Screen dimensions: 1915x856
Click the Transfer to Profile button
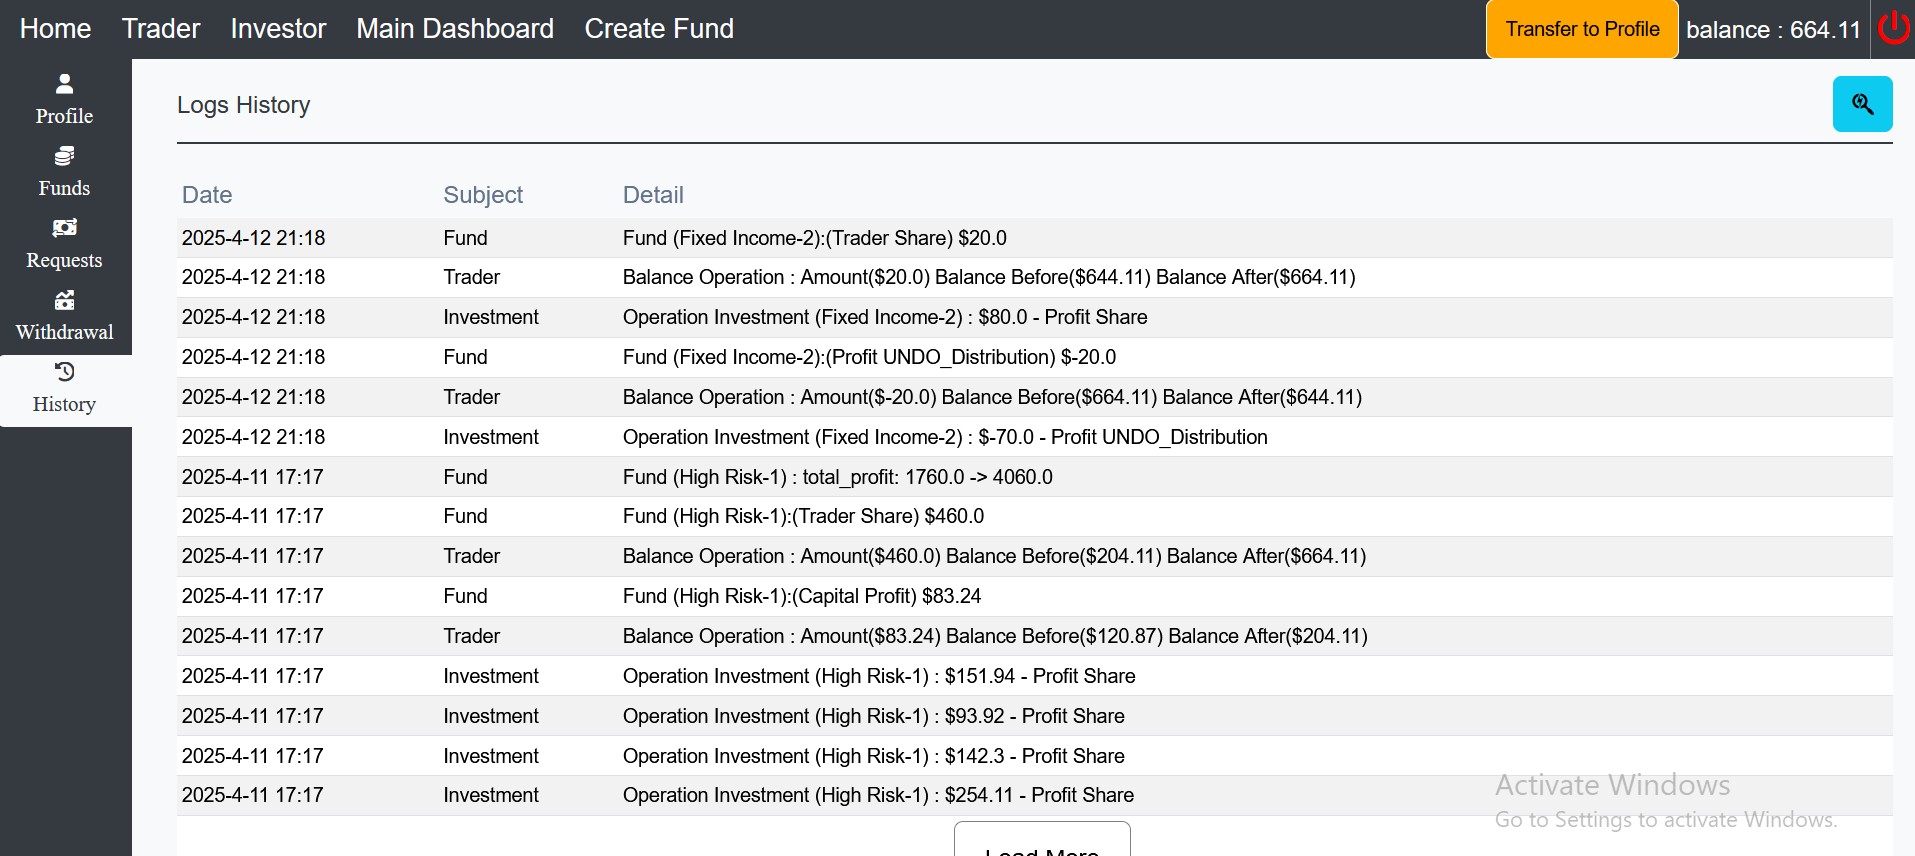(1582, 29)
